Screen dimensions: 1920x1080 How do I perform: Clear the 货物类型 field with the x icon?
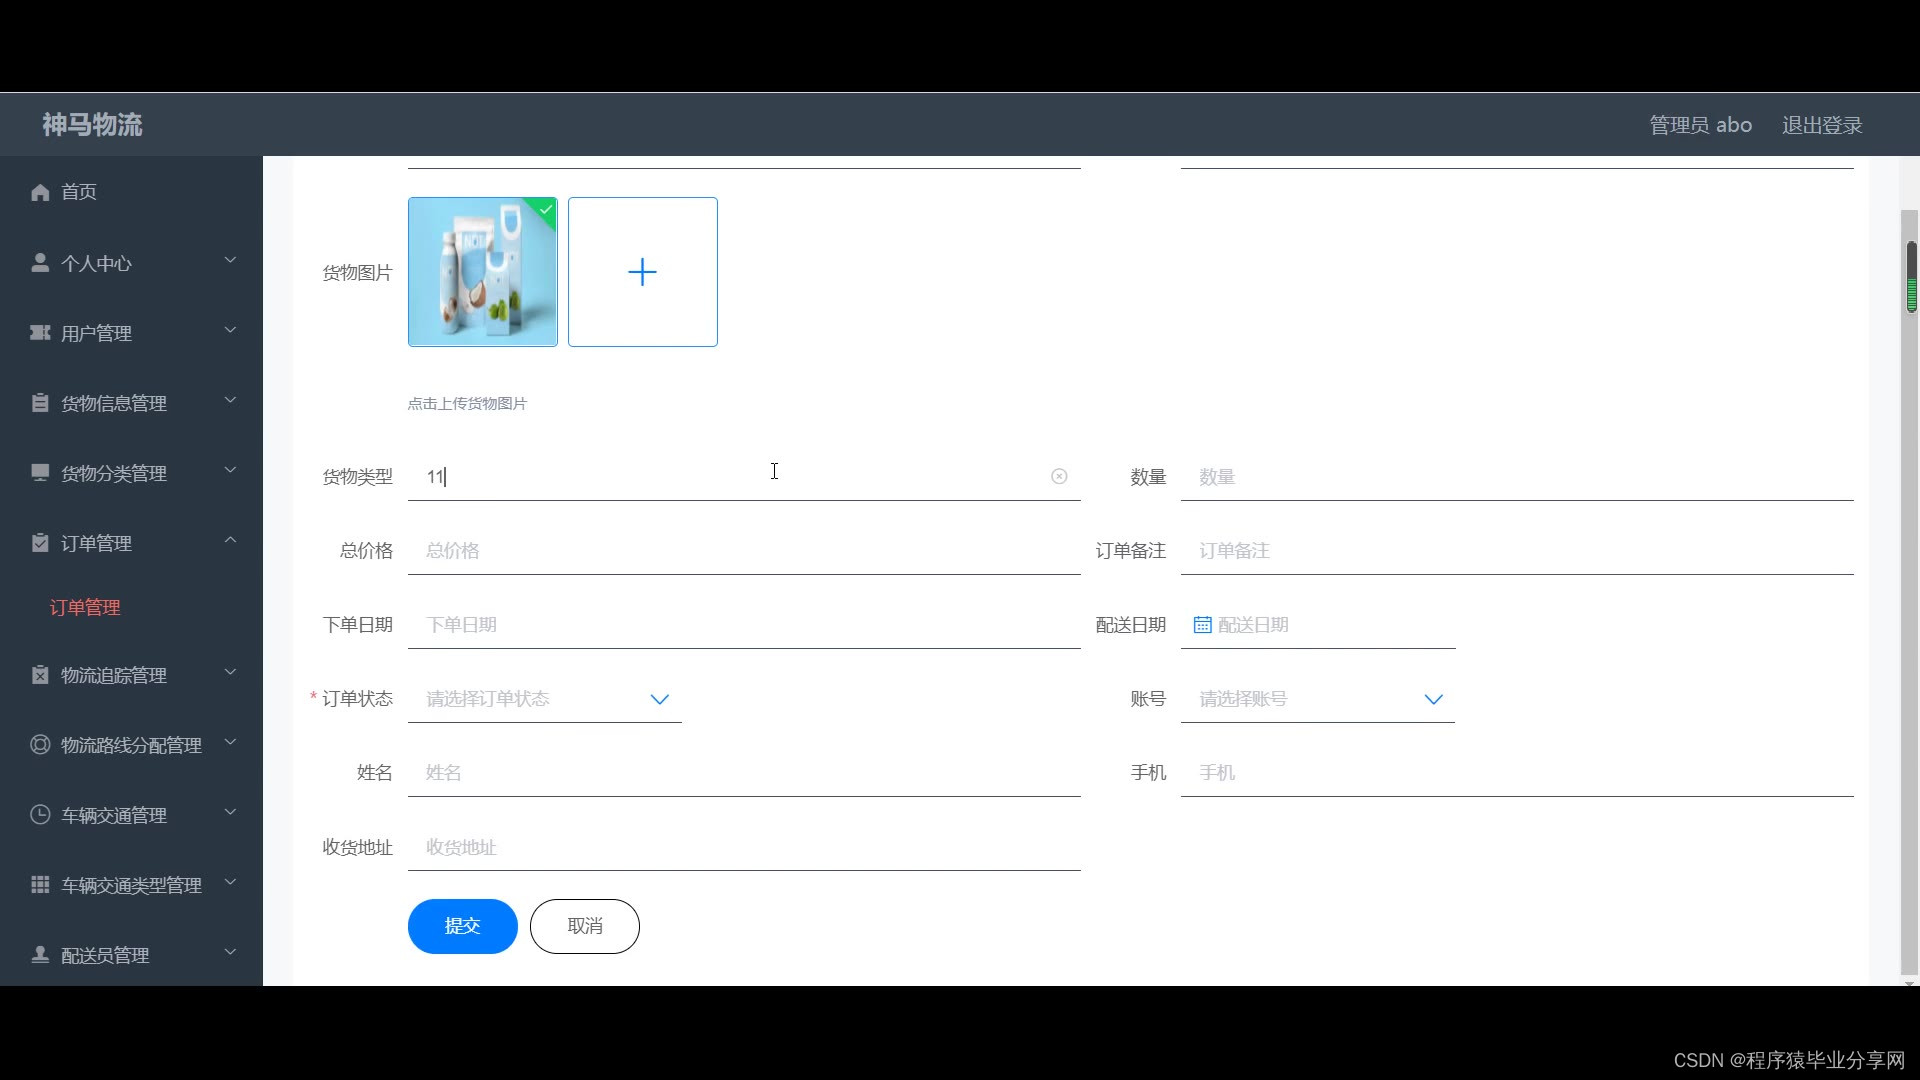(1059, 477)
